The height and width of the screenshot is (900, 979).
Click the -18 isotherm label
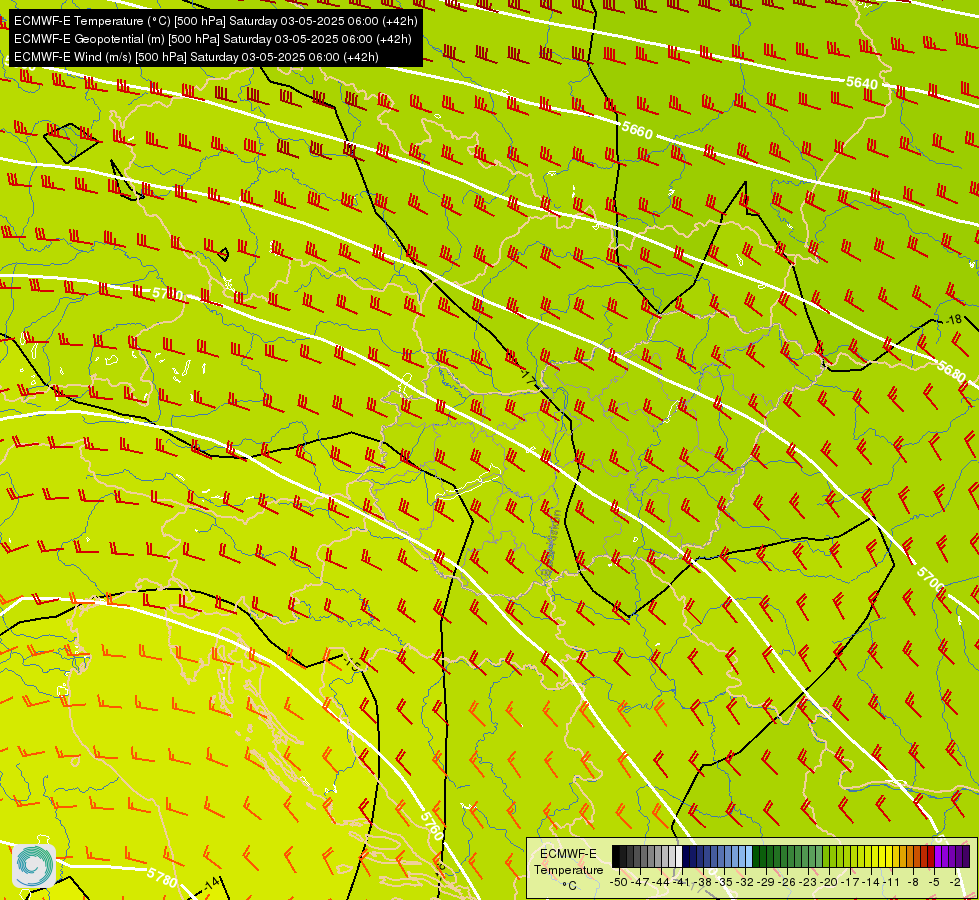(x=953, y=320)
